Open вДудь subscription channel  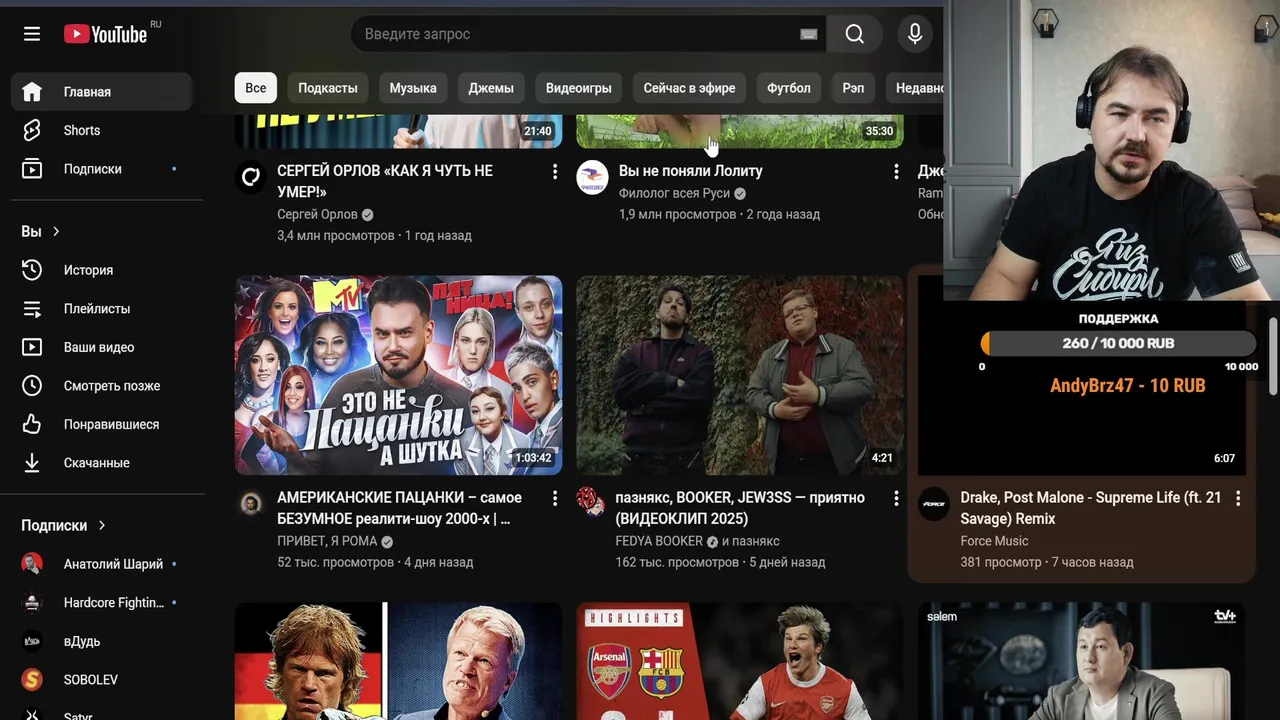[x=102, y=641]
